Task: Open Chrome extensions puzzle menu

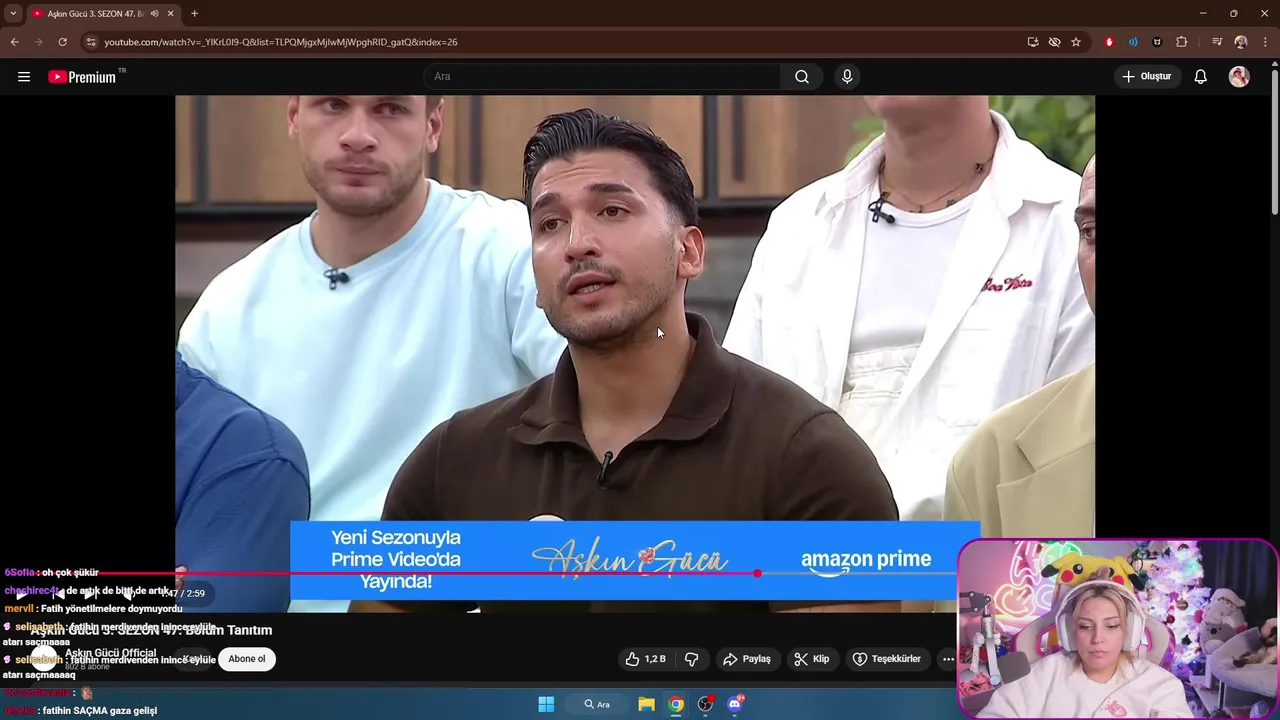Action: point(1182,42)
